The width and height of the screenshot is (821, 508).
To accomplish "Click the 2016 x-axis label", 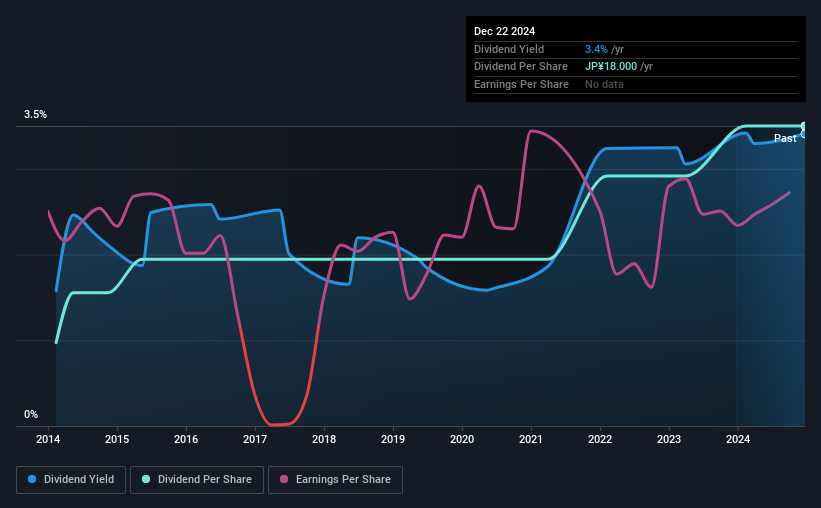I will pos(186,439).
